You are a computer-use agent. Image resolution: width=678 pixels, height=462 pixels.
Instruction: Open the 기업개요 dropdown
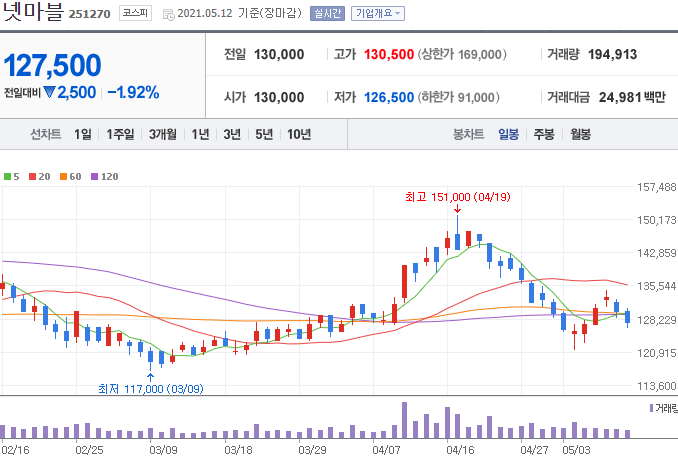click(x=378, y=13)
